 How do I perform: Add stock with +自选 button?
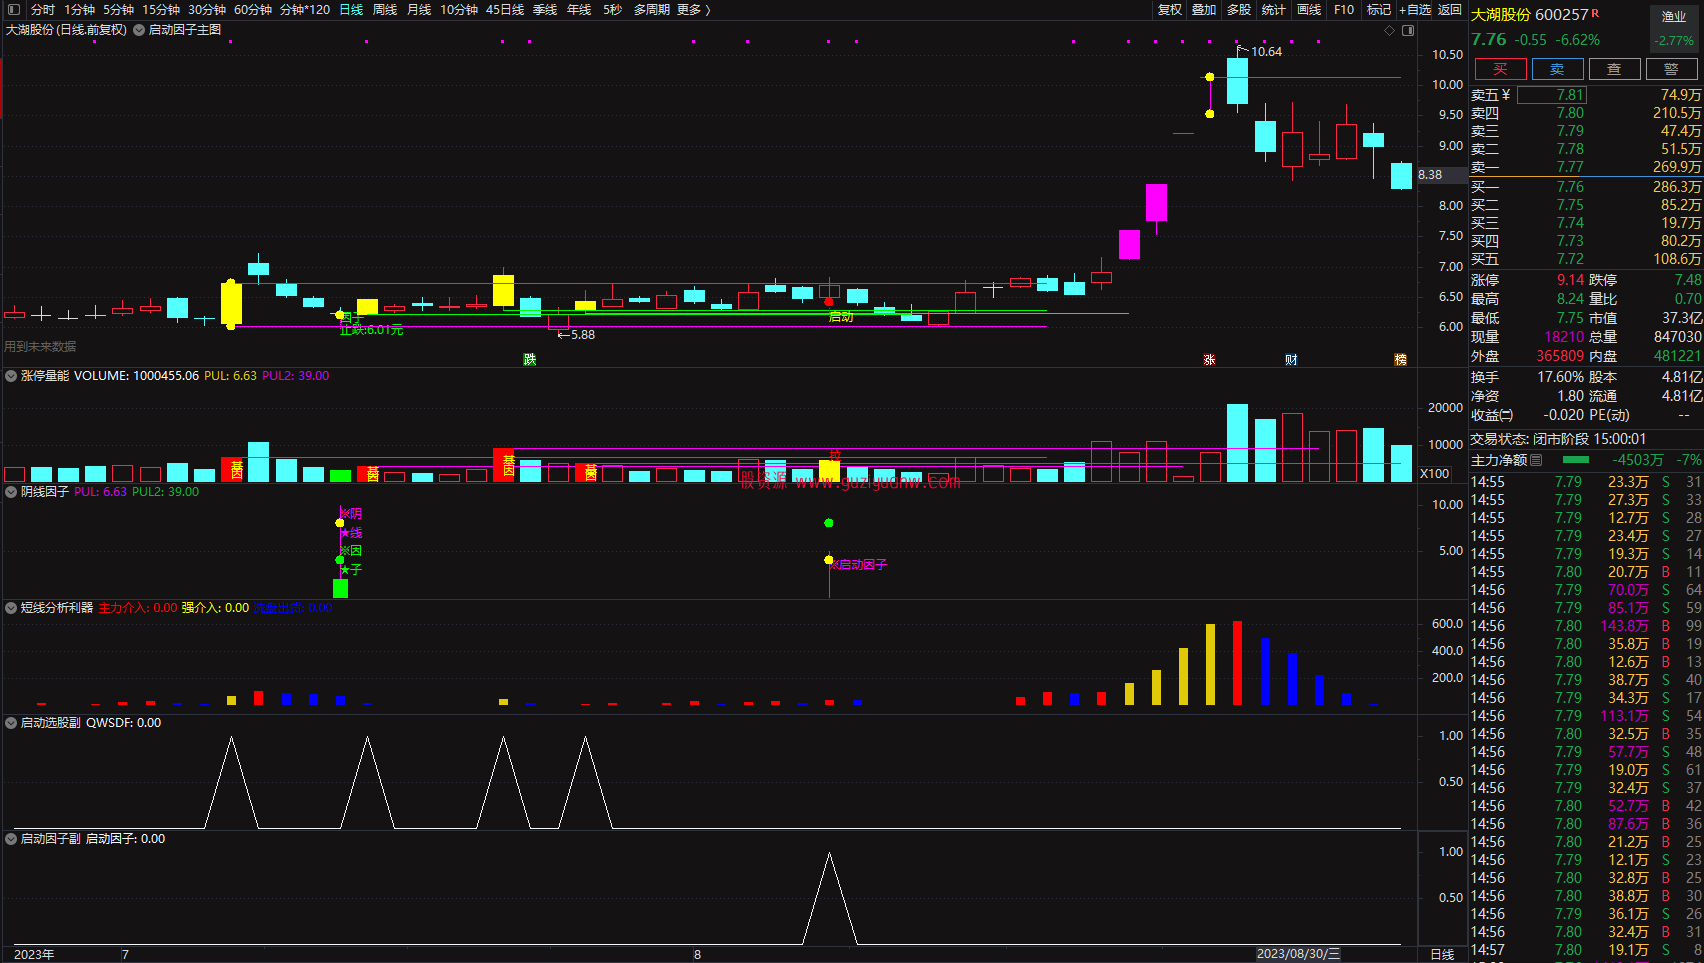[x=1415, y=9]
